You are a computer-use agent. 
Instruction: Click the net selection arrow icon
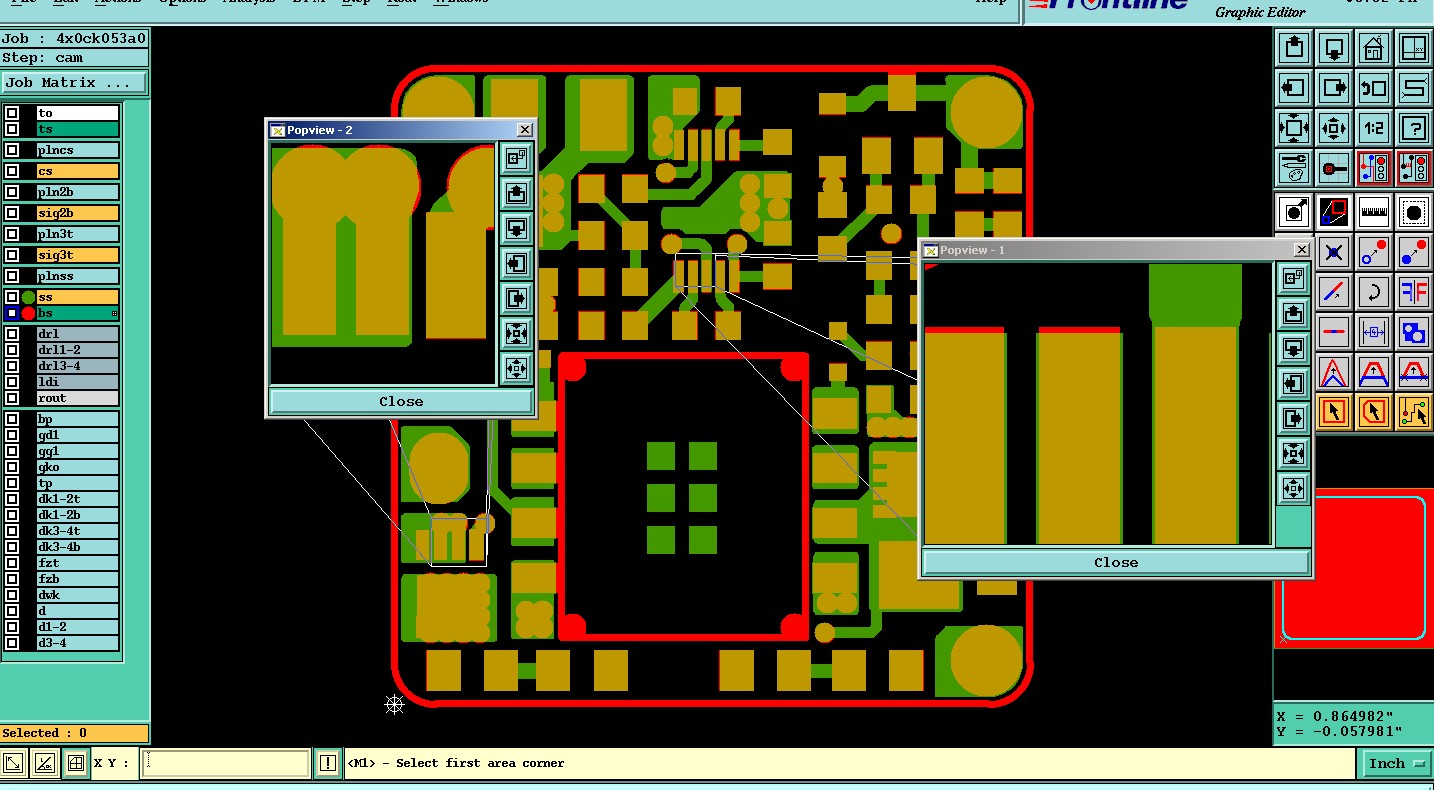[x=1413, y=411]
